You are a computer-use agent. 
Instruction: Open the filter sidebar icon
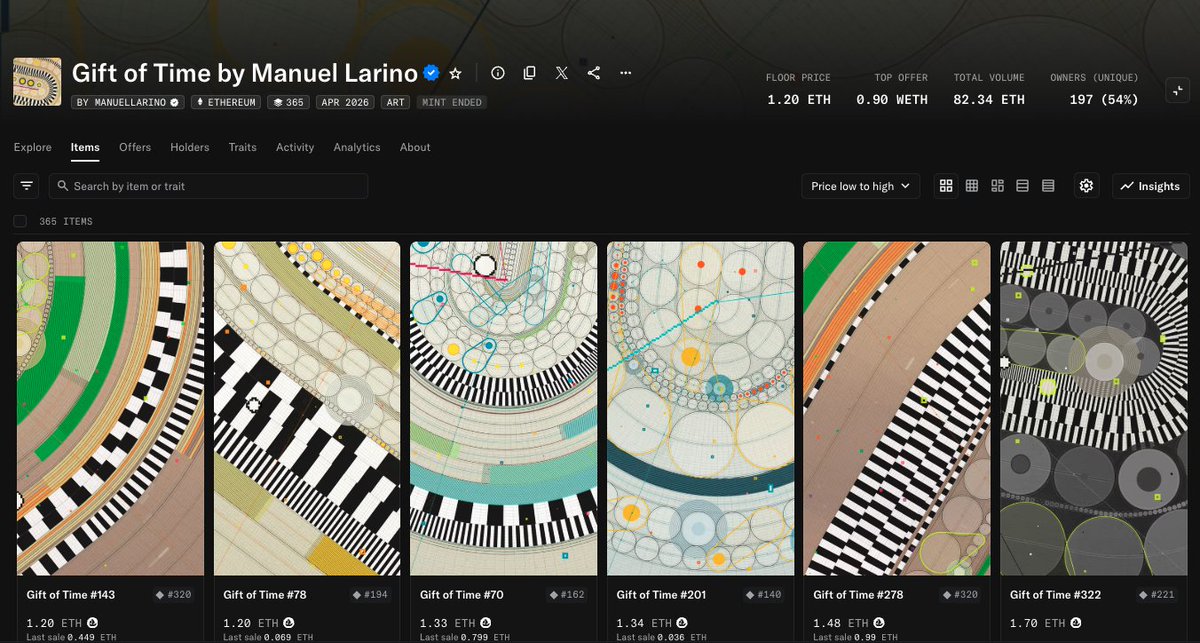(27, 186)
